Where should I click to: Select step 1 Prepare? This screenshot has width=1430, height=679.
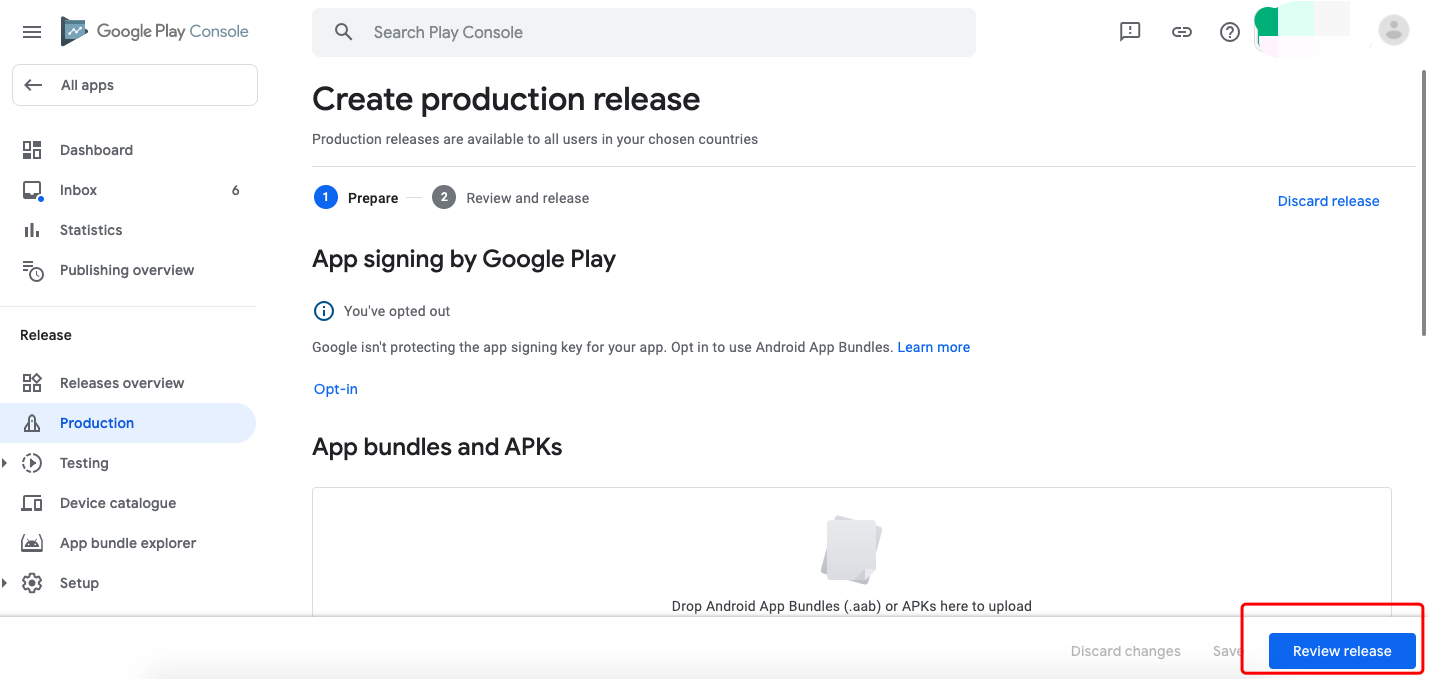(356, 198)
